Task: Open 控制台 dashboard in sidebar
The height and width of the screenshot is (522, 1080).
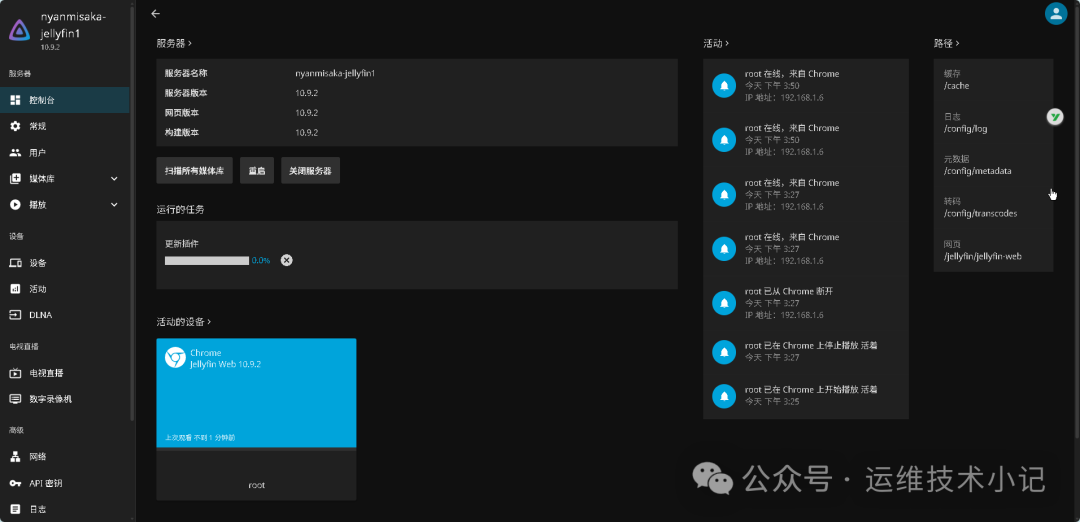Action: (x=65, y=100)
